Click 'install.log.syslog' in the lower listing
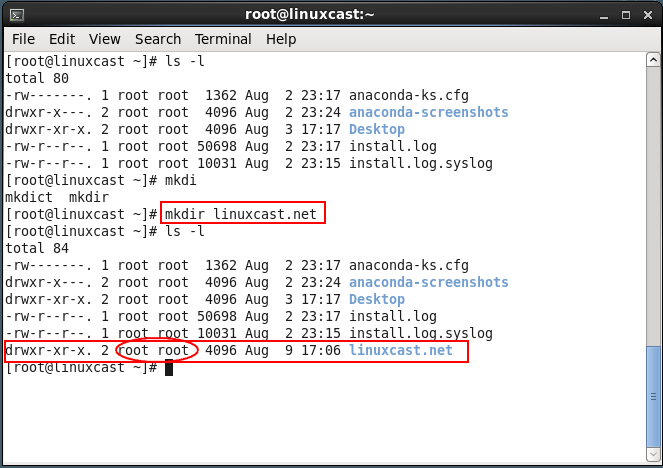The width and height of the screenshot is (663, 468). click(x=421, y=333)
